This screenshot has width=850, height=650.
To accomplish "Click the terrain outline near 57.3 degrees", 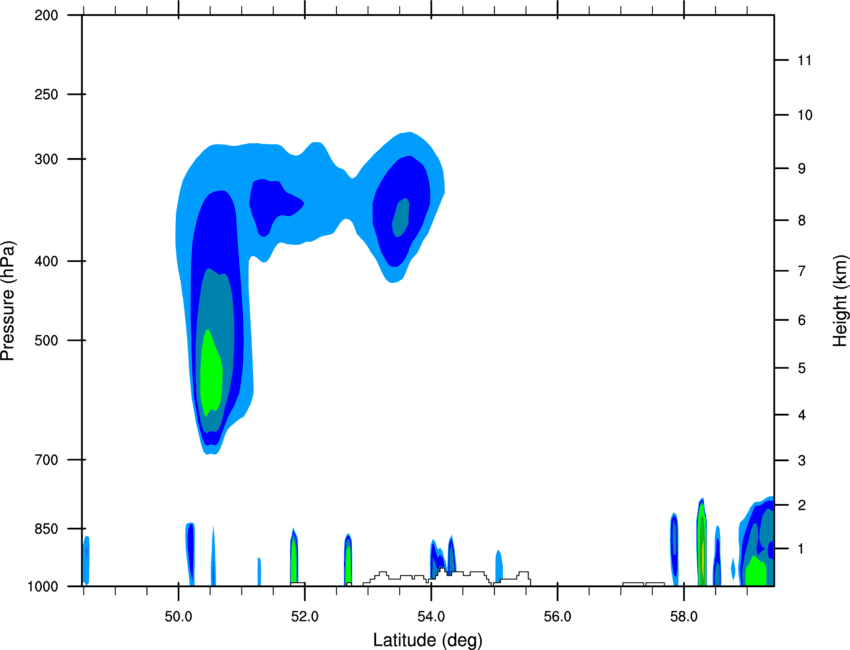I will (643, 584).
